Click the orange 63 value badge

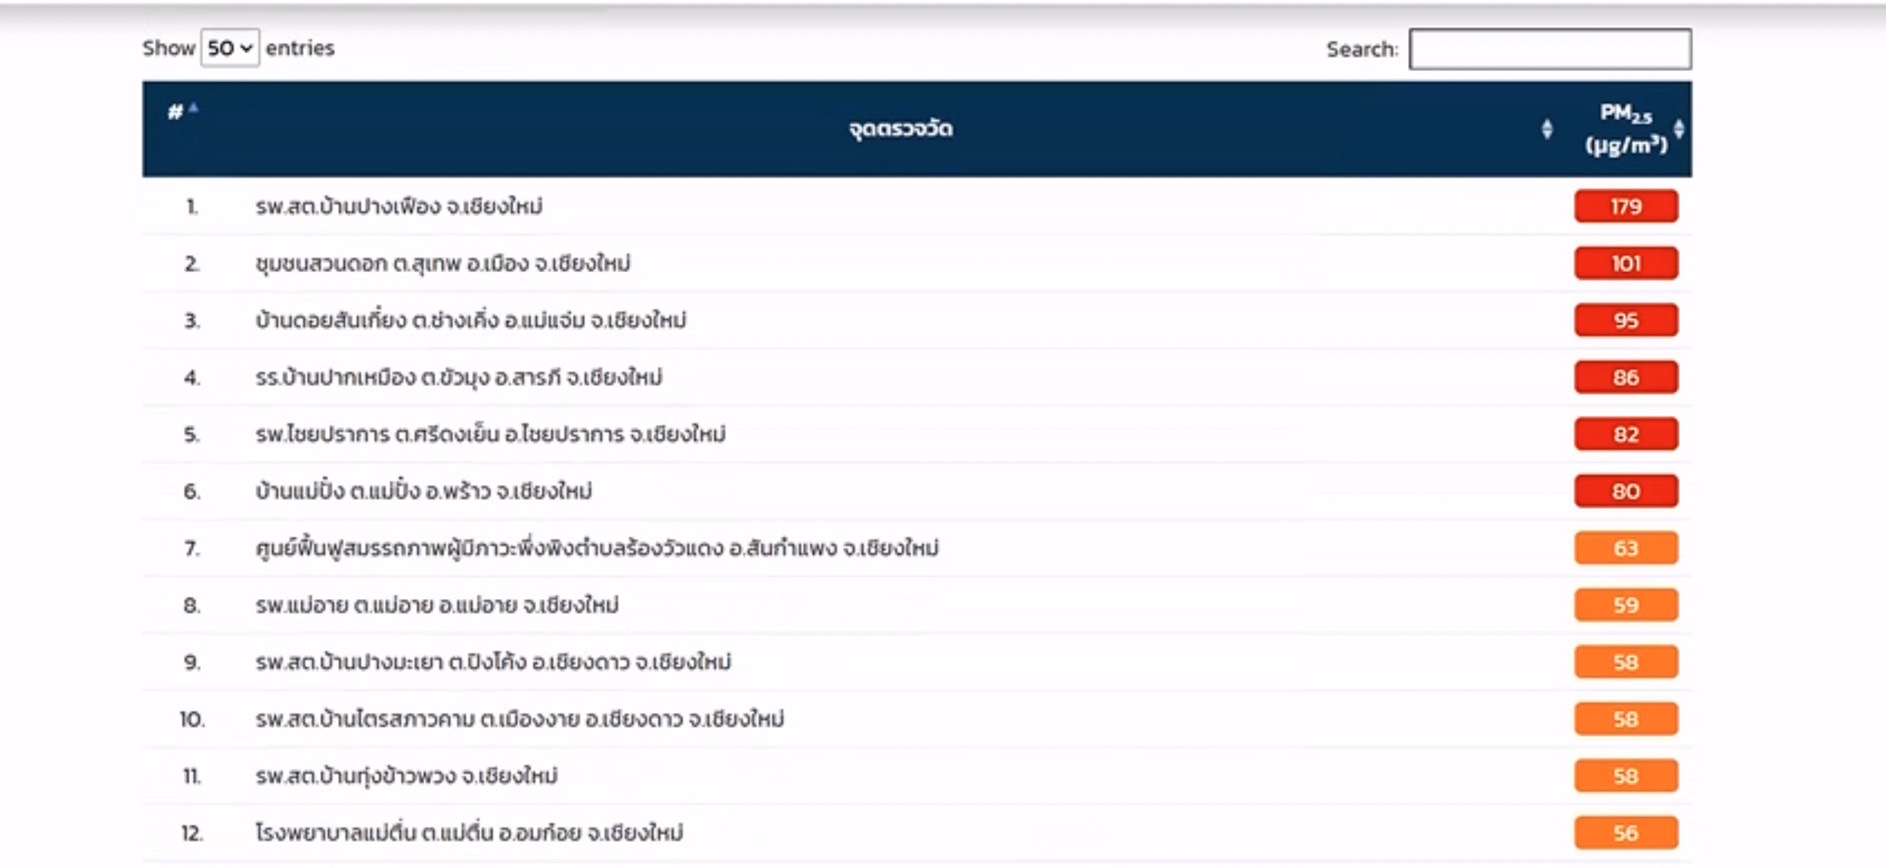(x=1625, y=548)
